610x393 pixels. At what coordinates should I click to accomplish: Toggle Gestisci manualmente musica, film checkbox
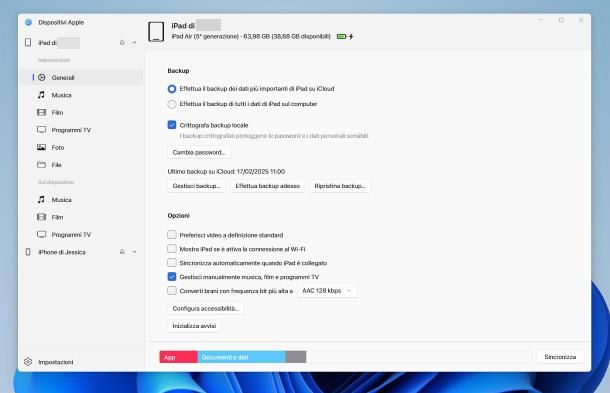(172, 277)
